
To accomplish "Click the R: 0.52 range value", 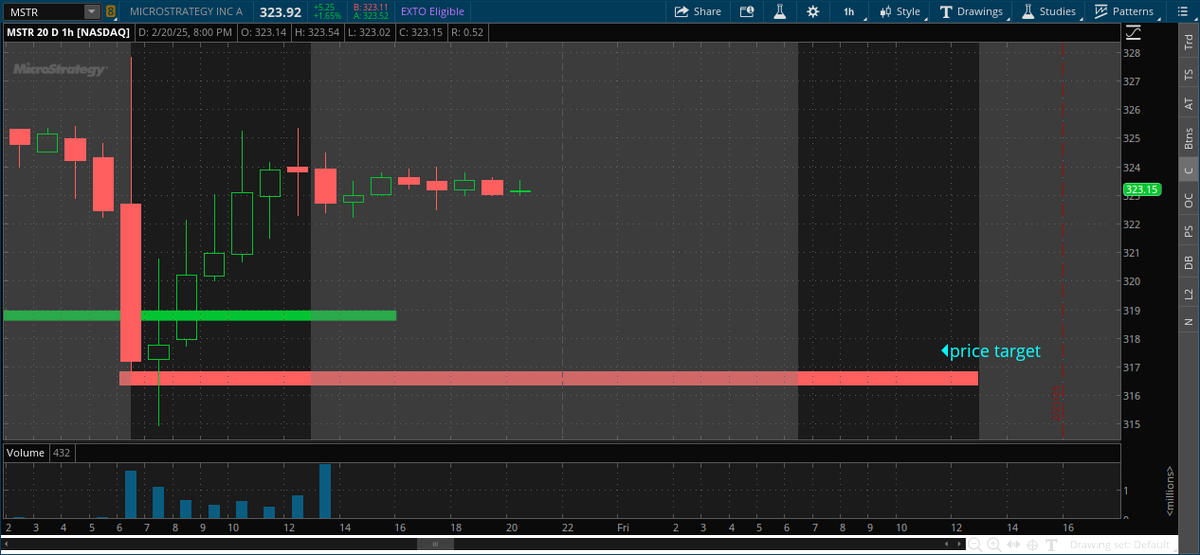I will pos(468,32).
